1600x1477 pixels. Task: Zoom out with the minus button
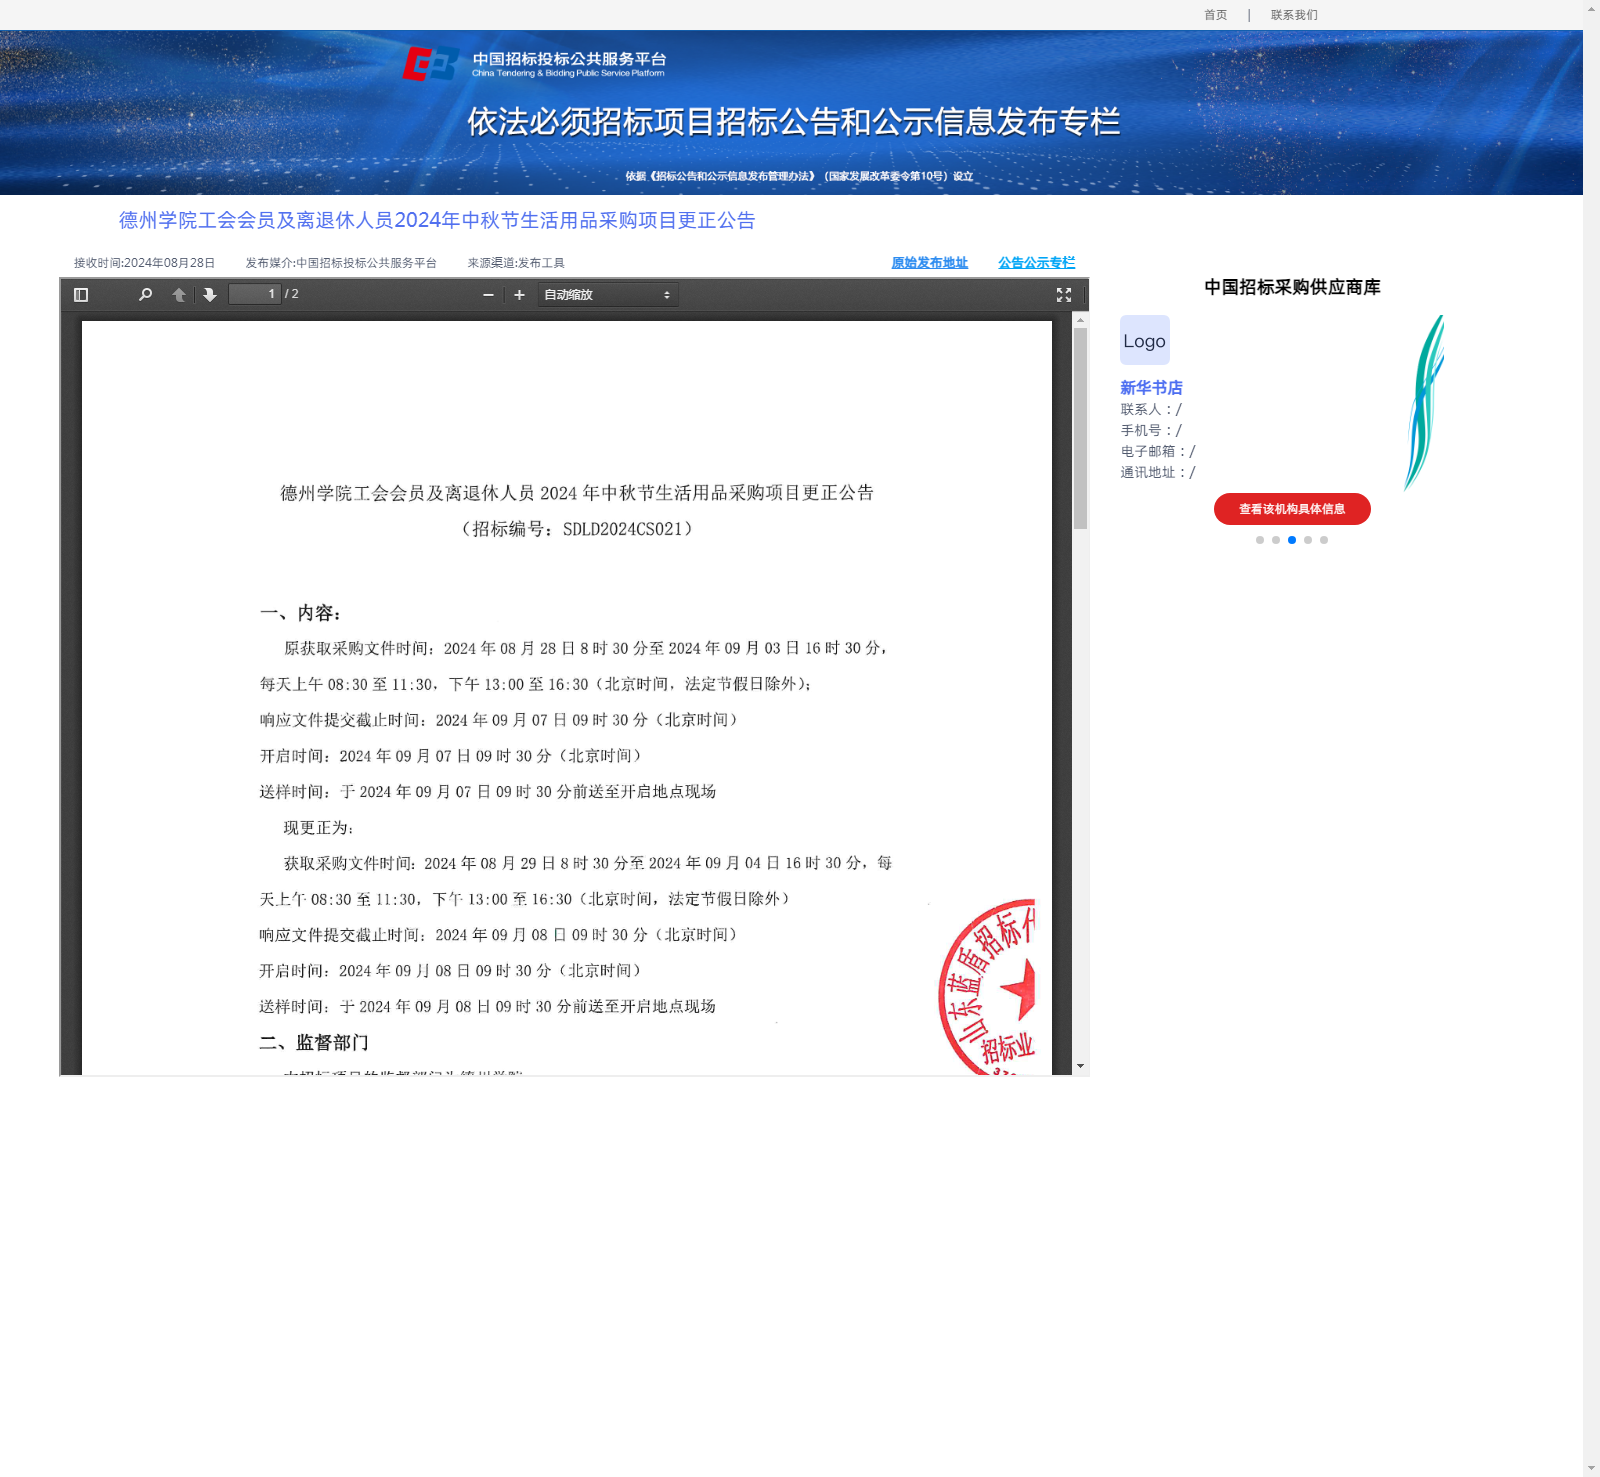488,295
